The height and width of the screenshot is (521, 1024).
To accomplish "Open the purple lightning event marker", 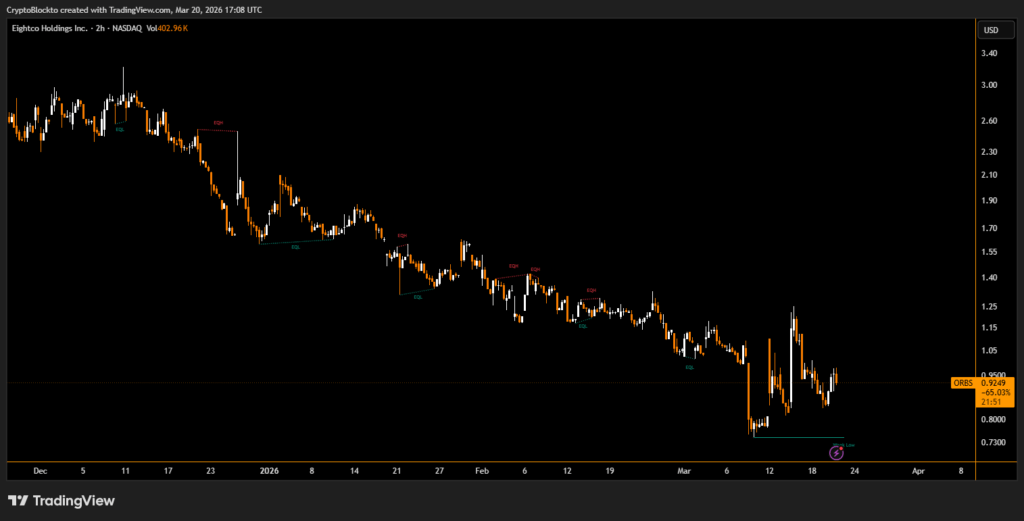I will [x=836, y=453].
